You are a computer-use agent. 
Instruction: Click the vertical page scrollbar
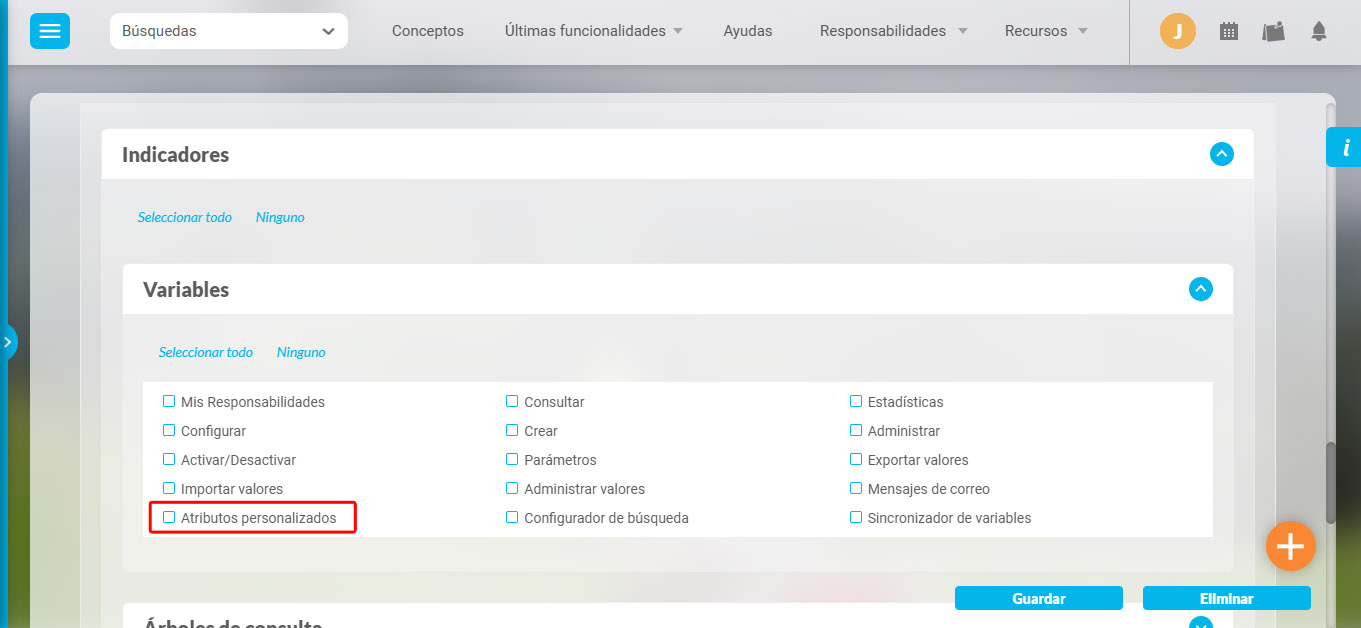1330,480
